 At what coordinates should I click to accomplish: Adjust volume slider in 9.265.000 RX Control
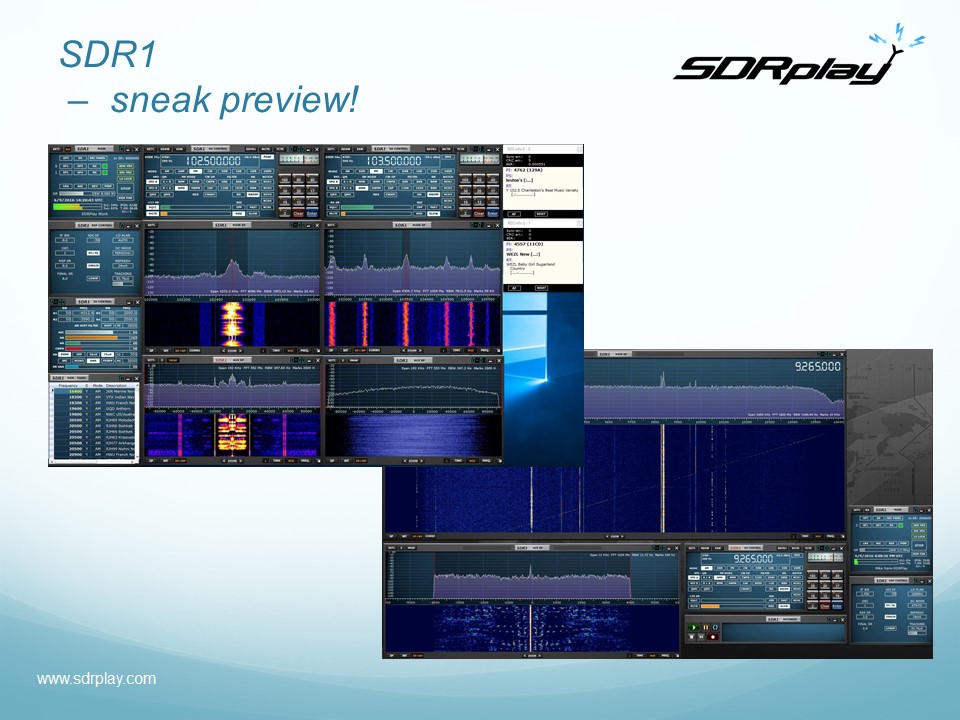pyautogui.click(x=732, y=606)
